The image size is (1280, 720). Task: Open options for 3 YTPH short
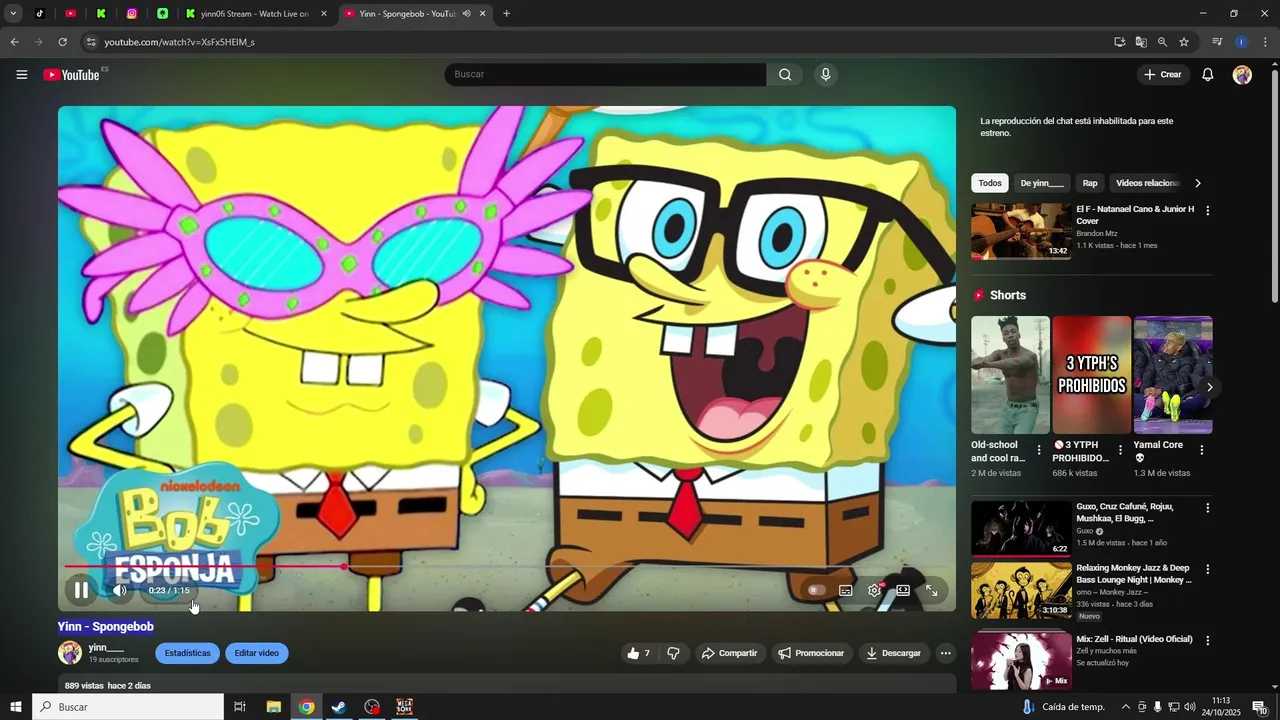(1120, 450)
